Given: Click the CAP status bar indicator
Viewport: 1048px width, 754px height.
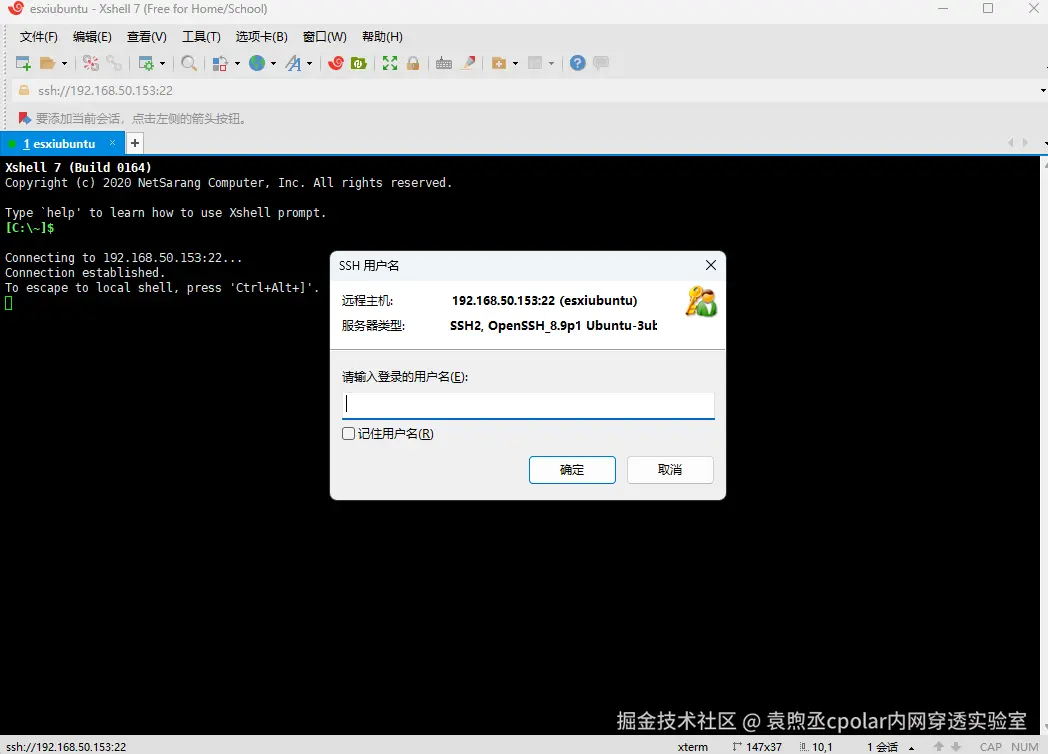Looking at the screenshot, I should click(991, 747).
